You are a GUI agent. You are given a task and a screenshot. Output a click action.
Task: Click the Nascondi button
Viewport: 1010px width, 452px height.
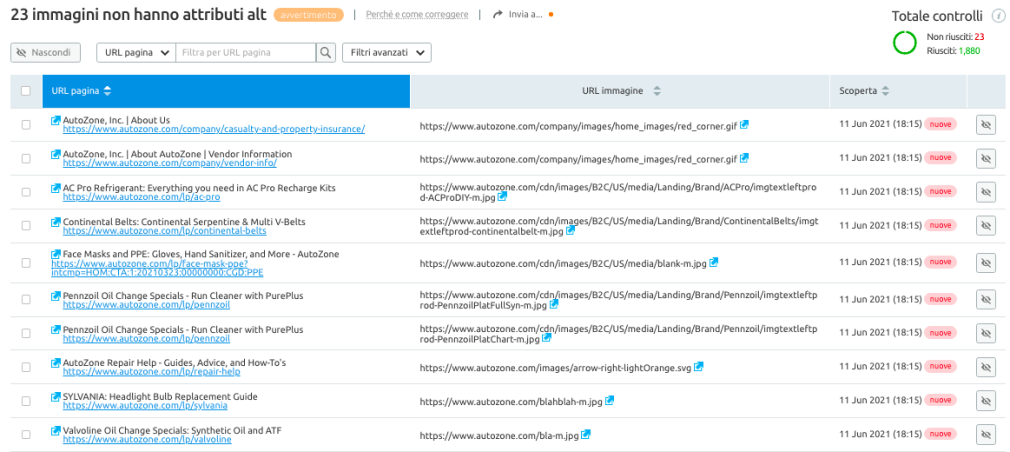click(x=45, y=53)
